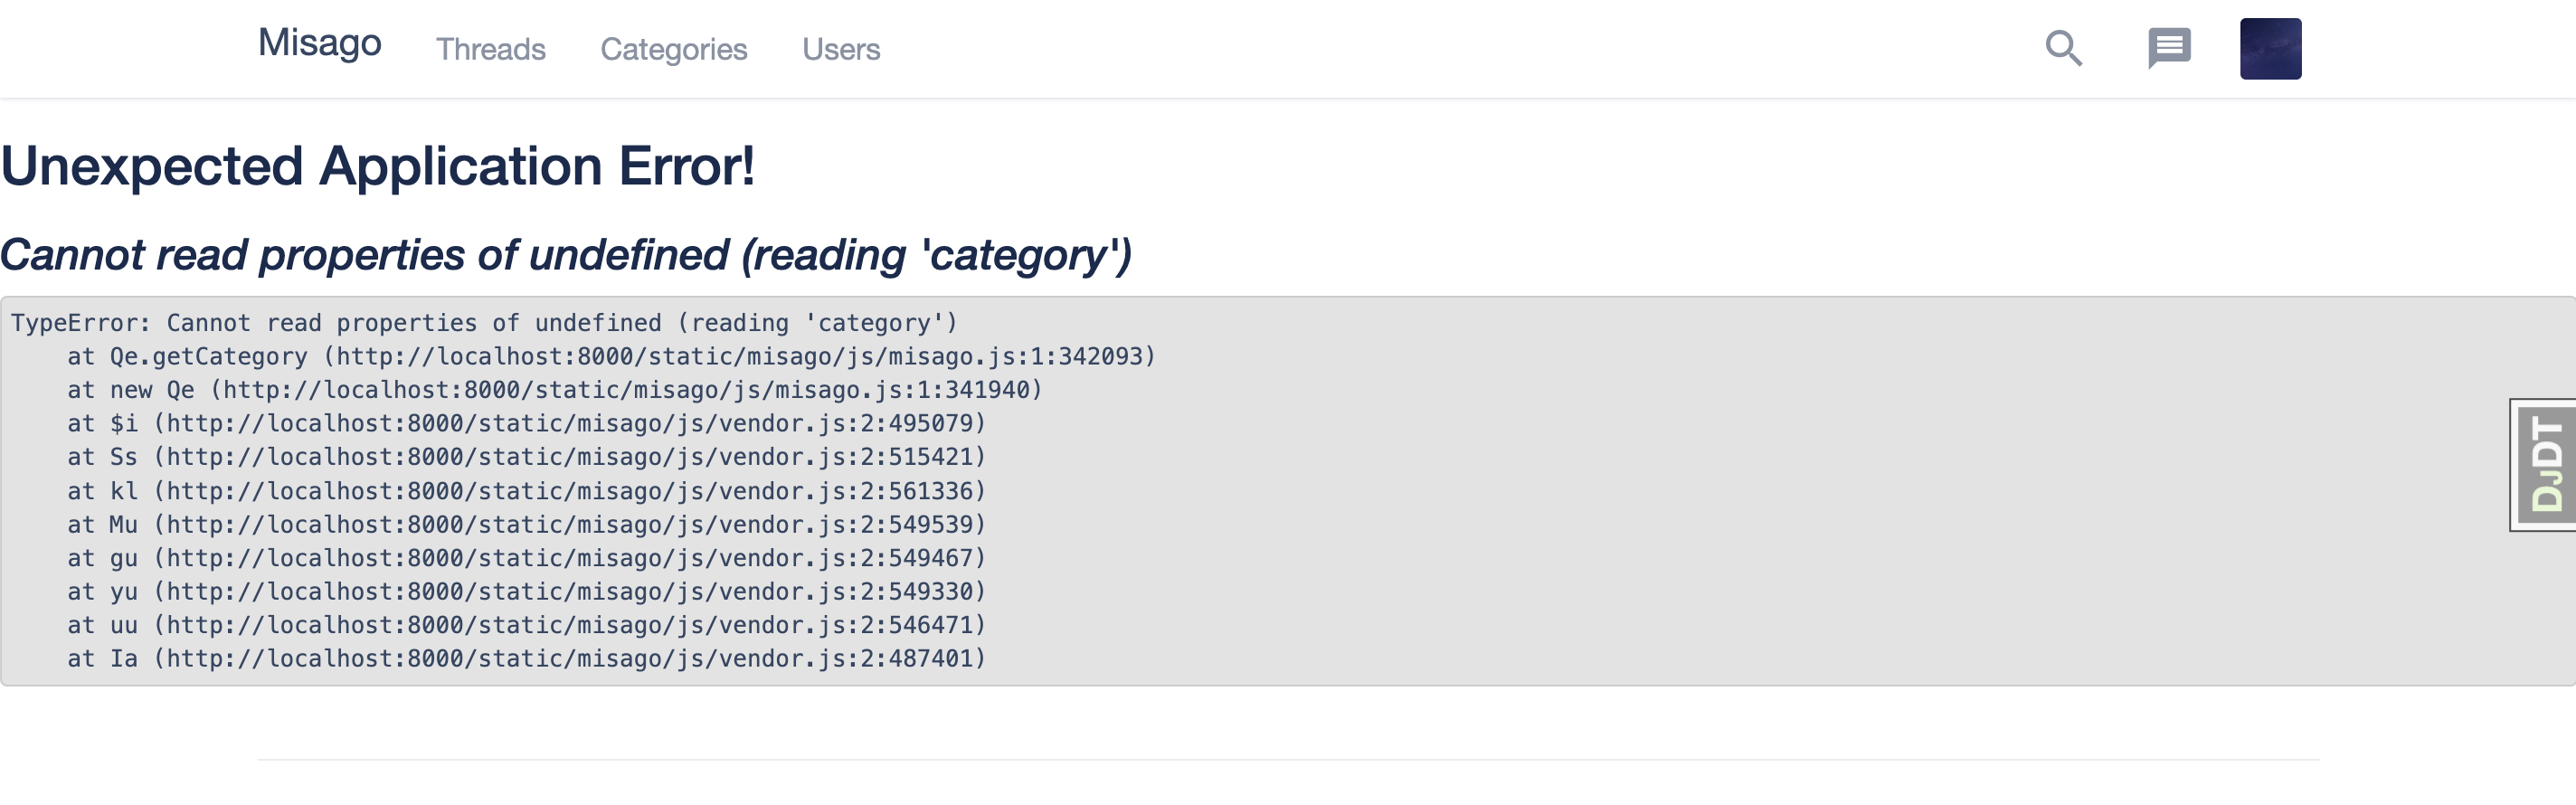The image size is (2576, 805).
Task: Click the Unexpected Application Error heading
Action: pyautogui.click(x=377, y=166)
